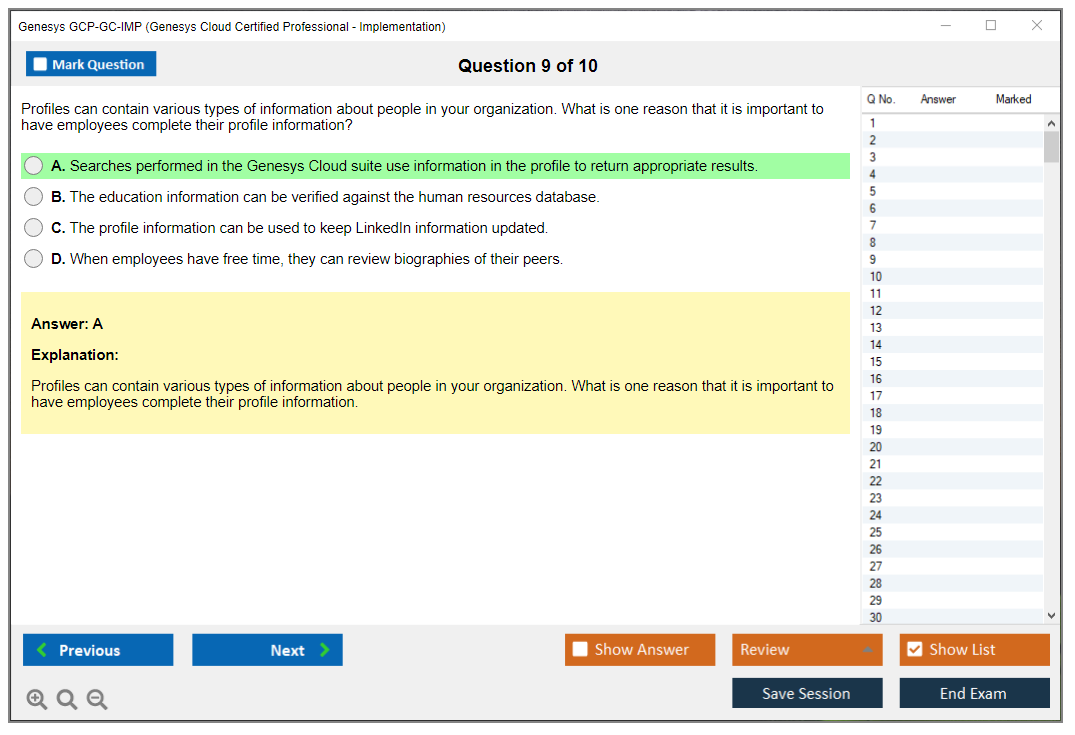Choose option B about education information
The image size is (1075, 735).
tap(34, 197)
